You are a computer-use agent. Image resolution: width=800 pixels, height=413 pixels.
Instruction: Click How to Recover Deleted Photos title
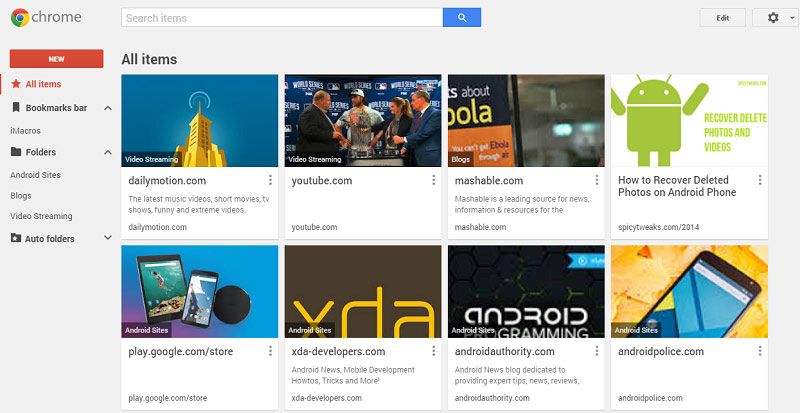[677, 186]
